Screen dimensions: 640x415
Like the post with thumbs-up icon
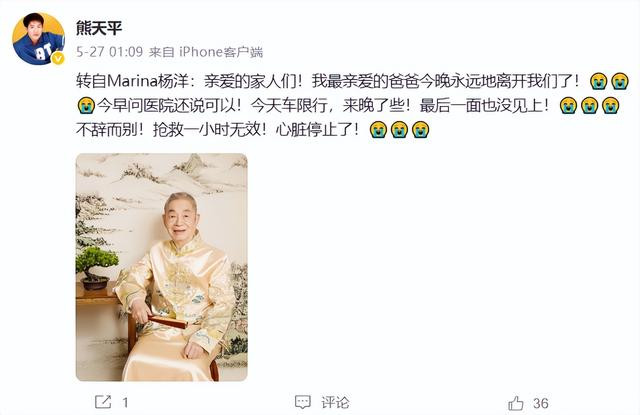coord(516,403)
